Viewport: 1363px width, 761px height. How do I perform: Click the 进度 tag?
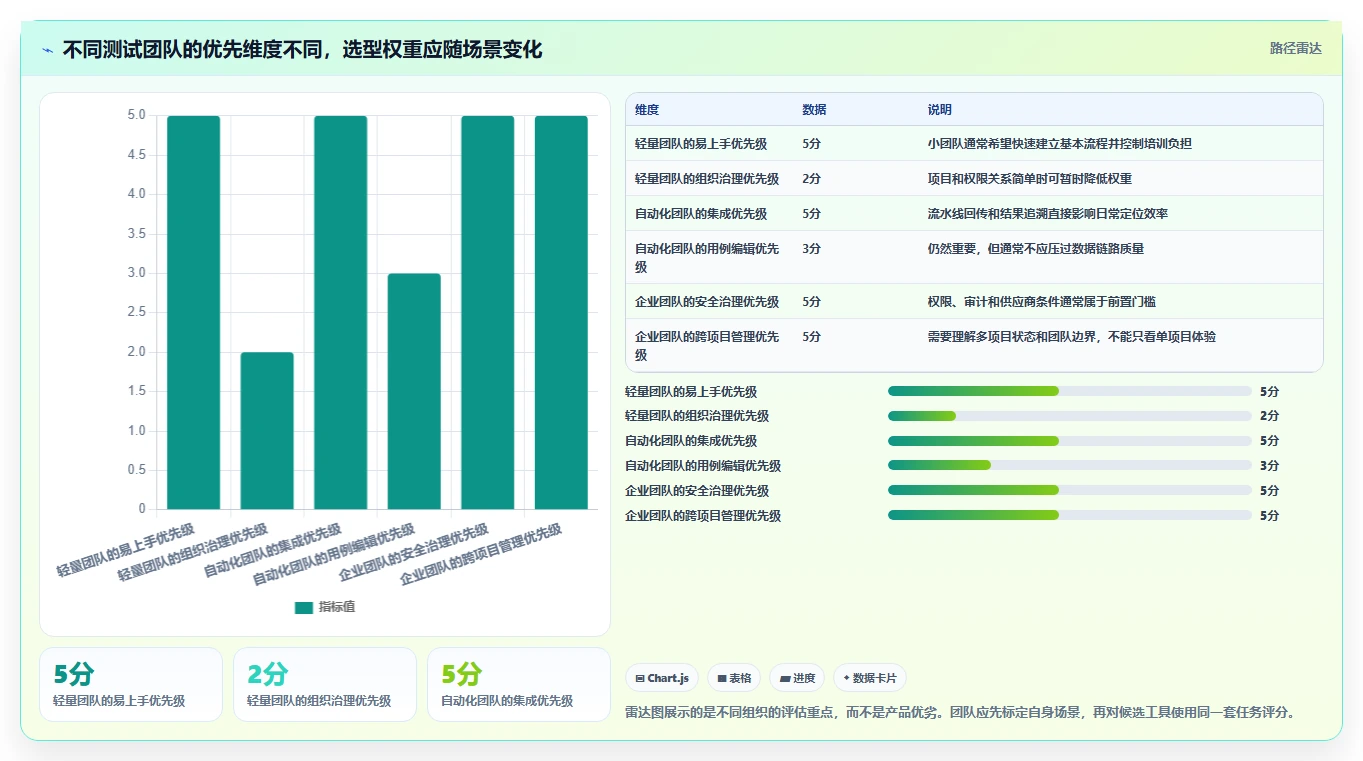(797, 678)
